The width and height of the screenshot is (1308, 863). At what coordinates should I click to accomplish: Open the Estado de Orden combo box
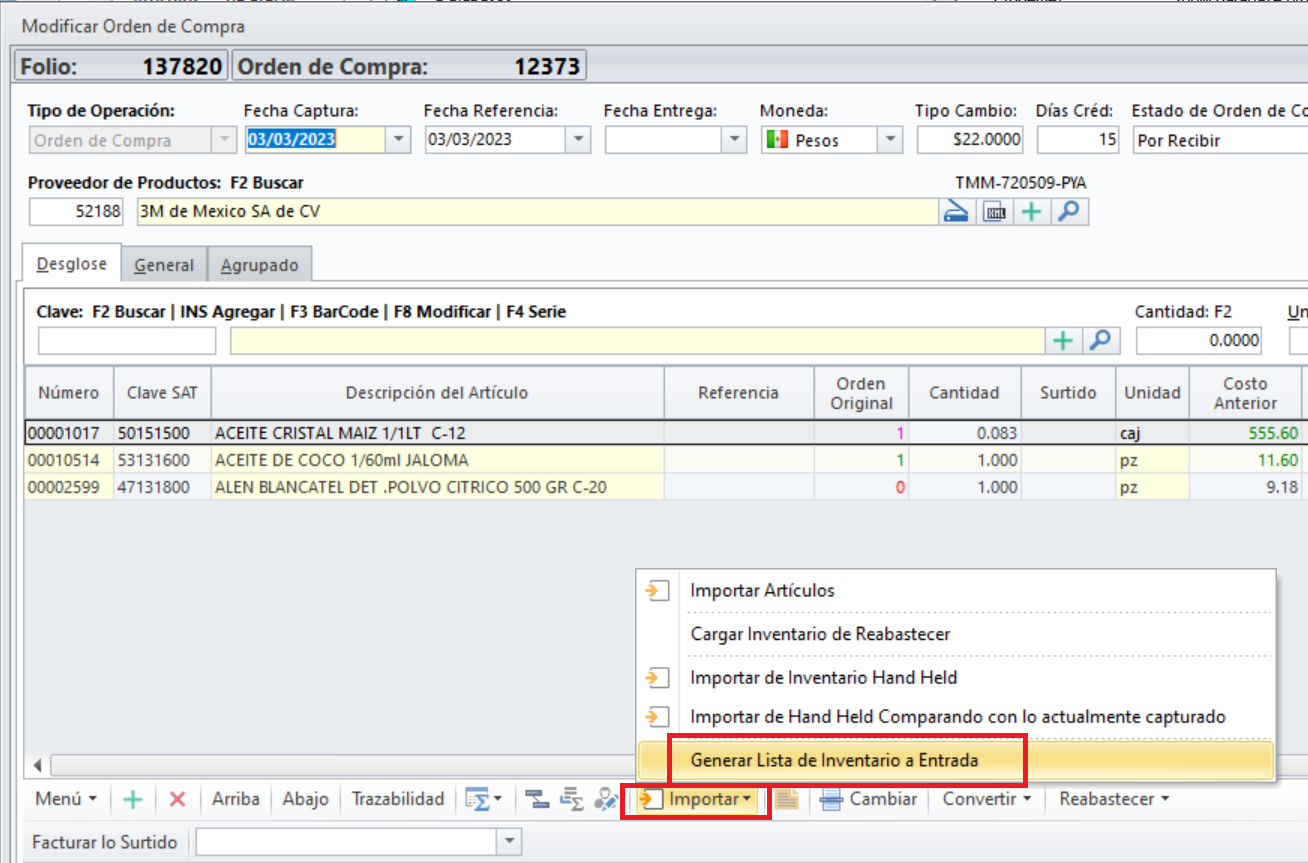coord(1220,140)
